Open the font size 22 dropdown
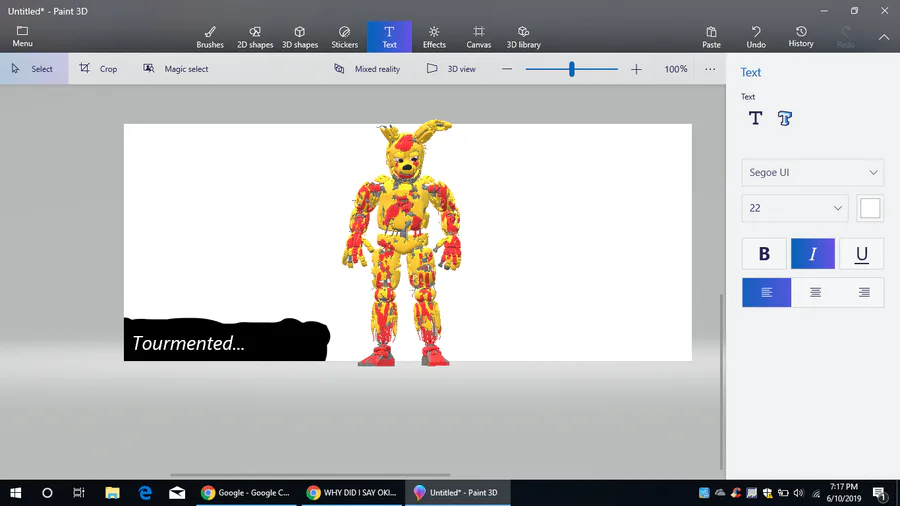900x506 pixels. [x=794, y=208]
